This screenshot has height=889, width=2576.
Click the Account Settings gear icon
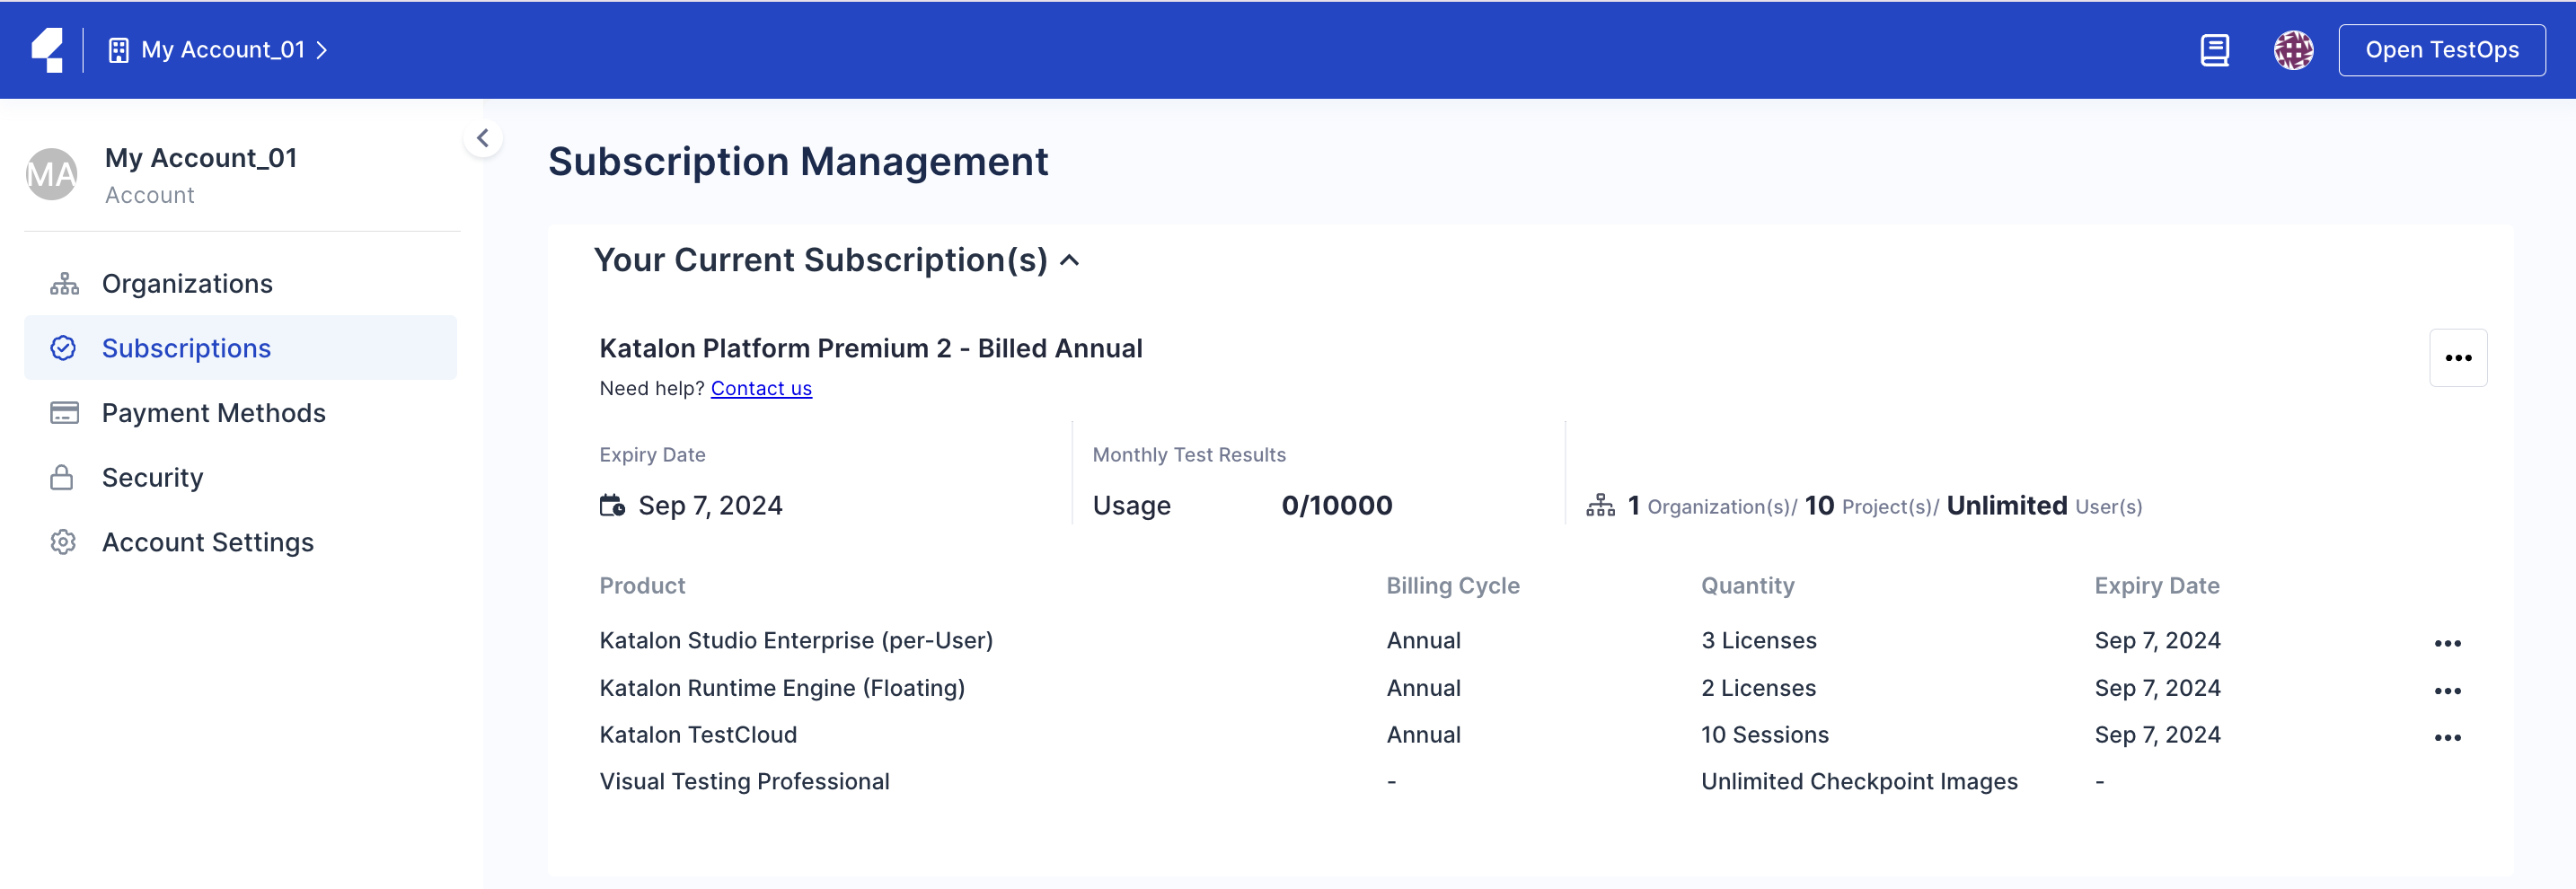[x=63, y=542]
